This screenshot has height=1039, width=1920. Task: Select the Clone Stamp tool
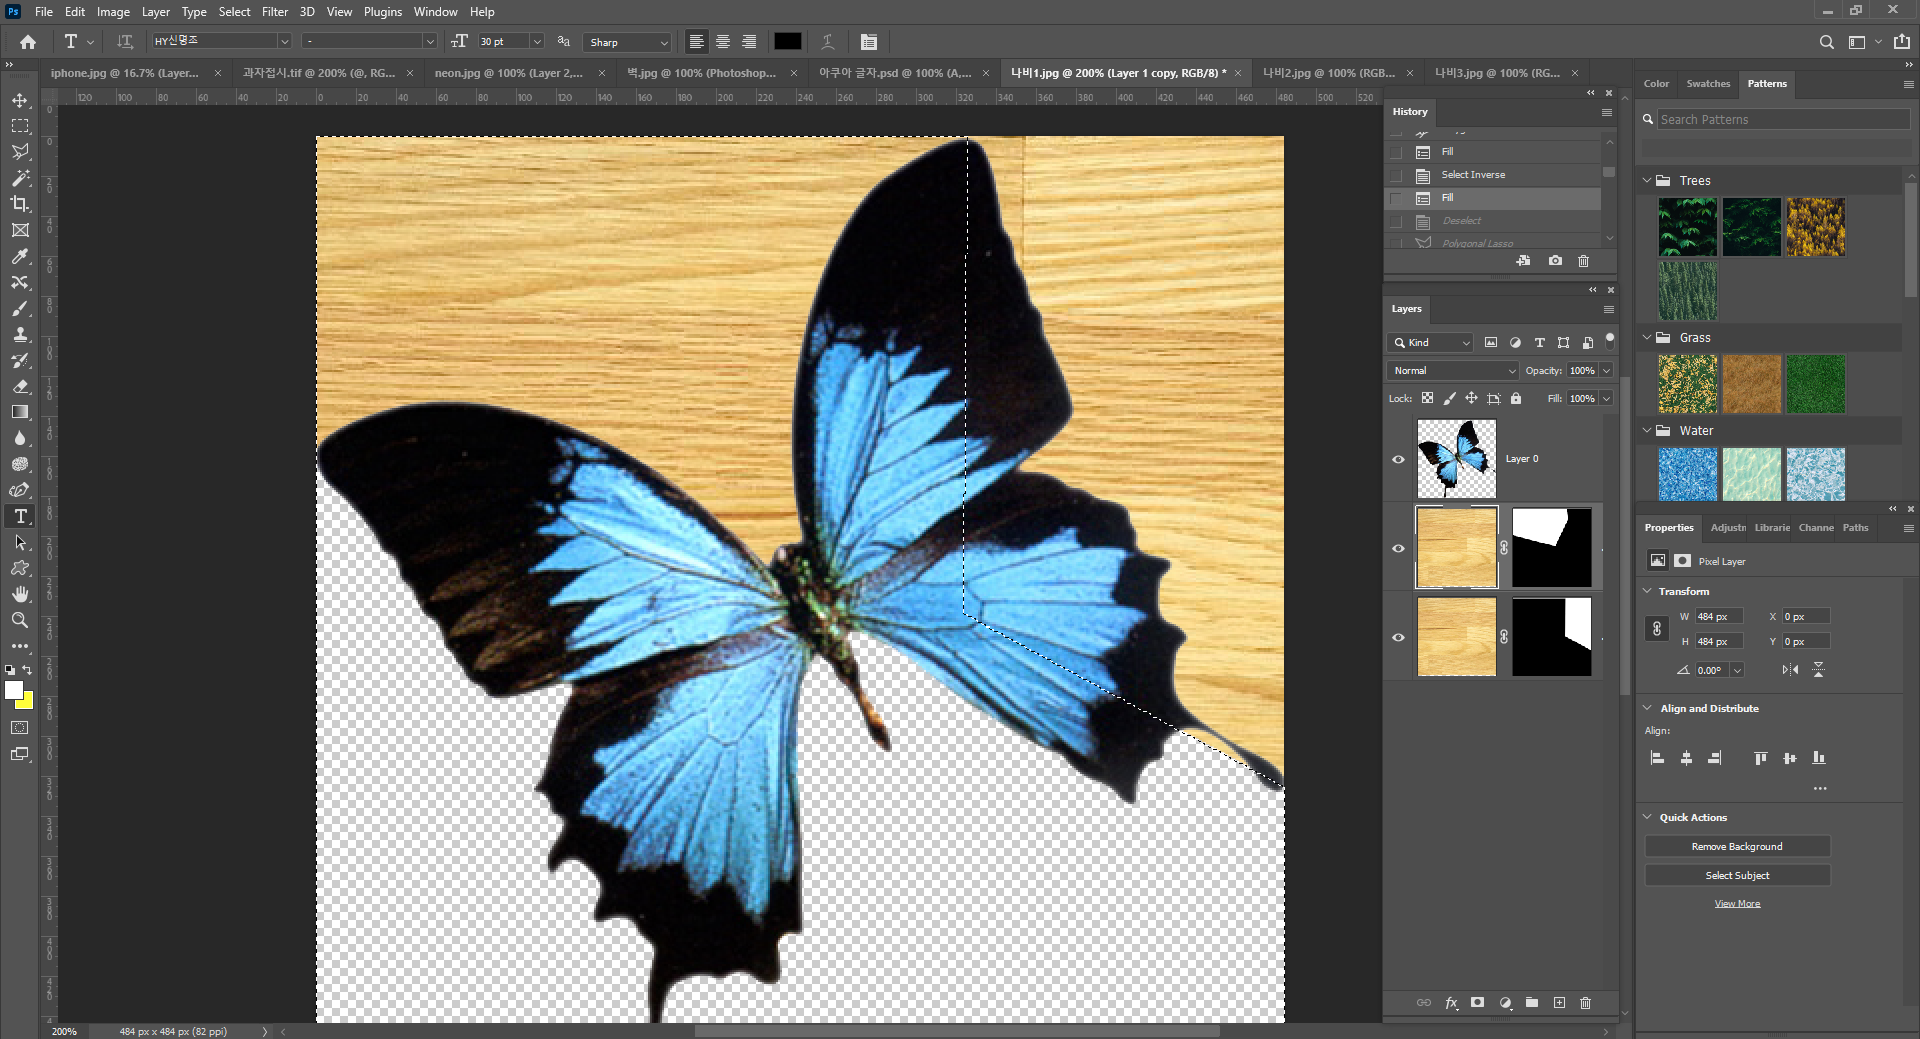(20, 334)
